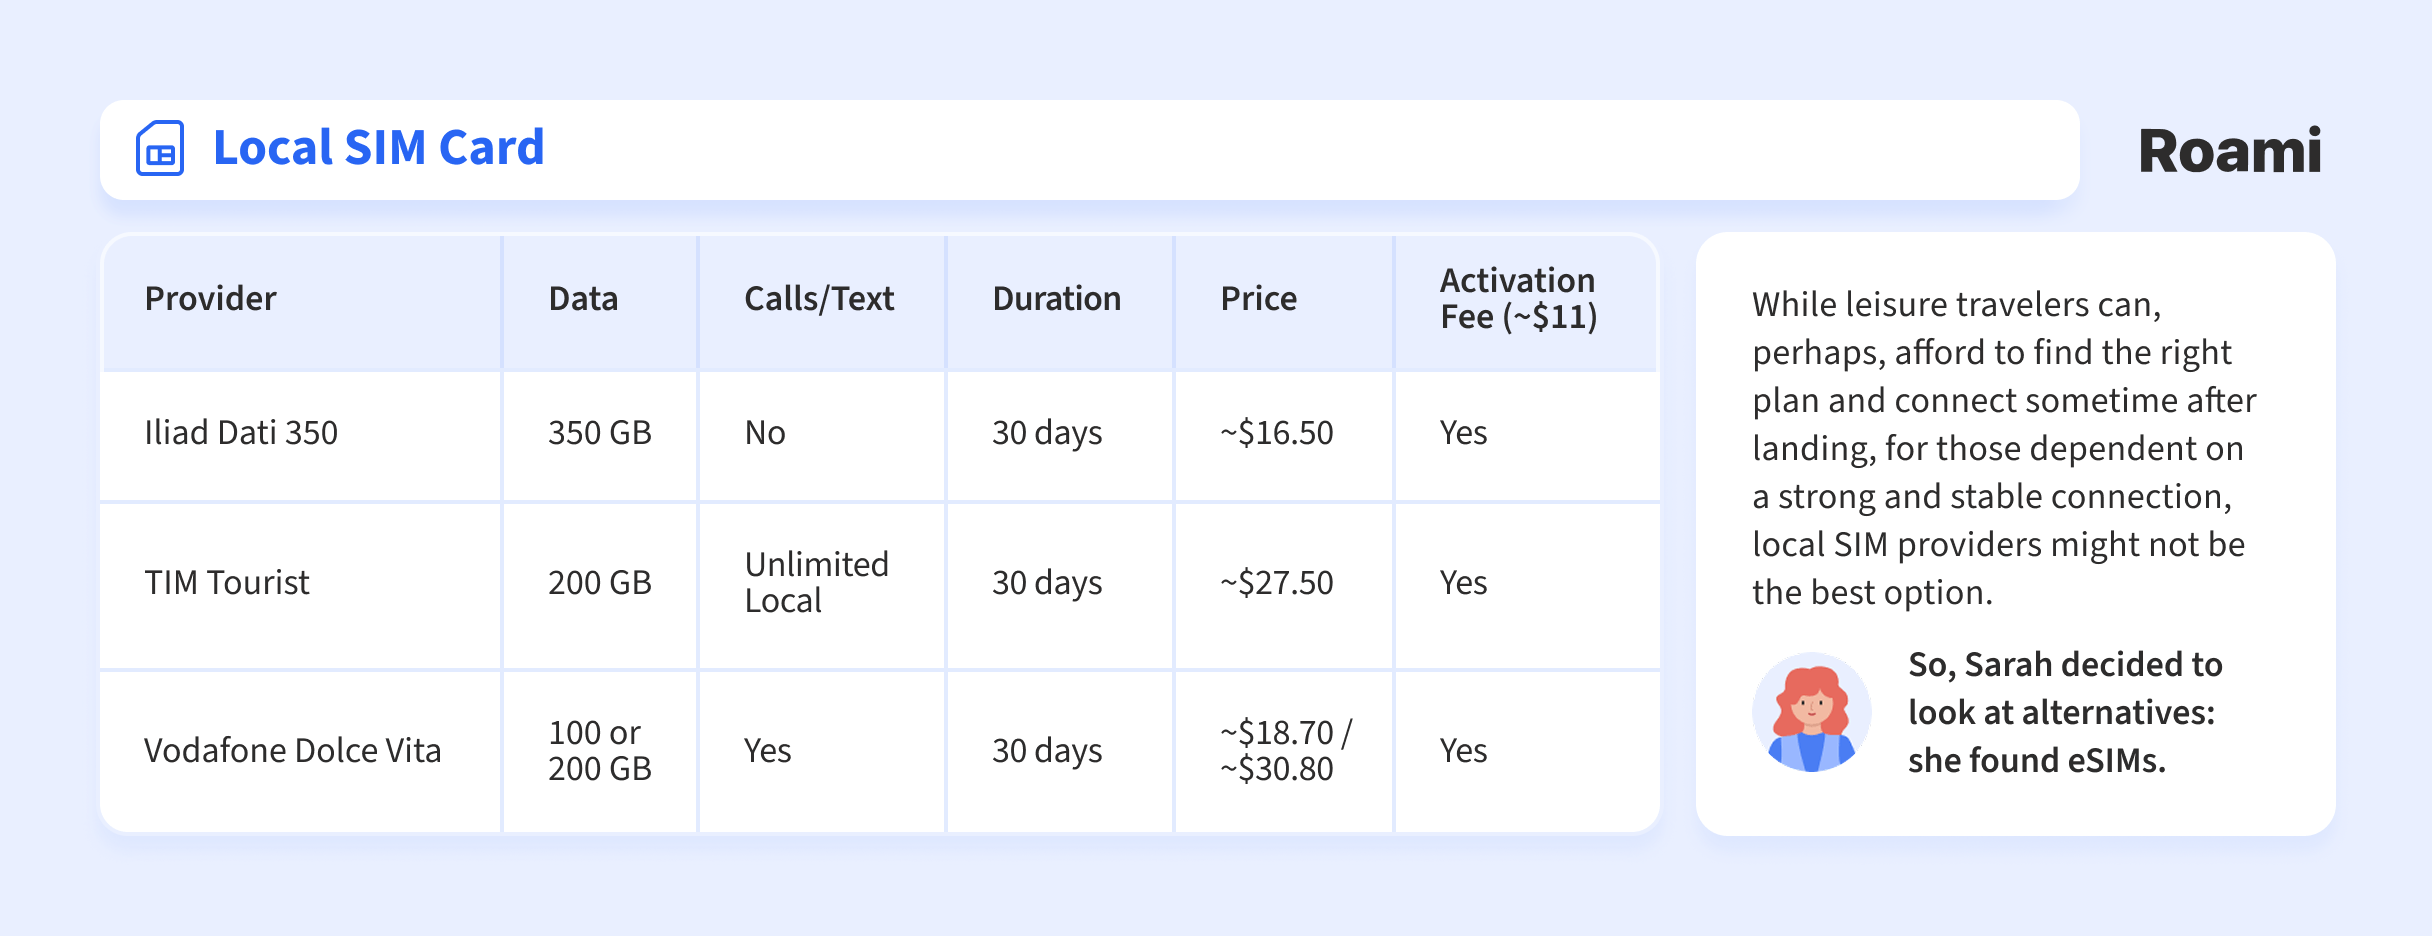Select the ~$16.50 price cell
This screenshot has height=936, width=2432.
click(1276, 433)
